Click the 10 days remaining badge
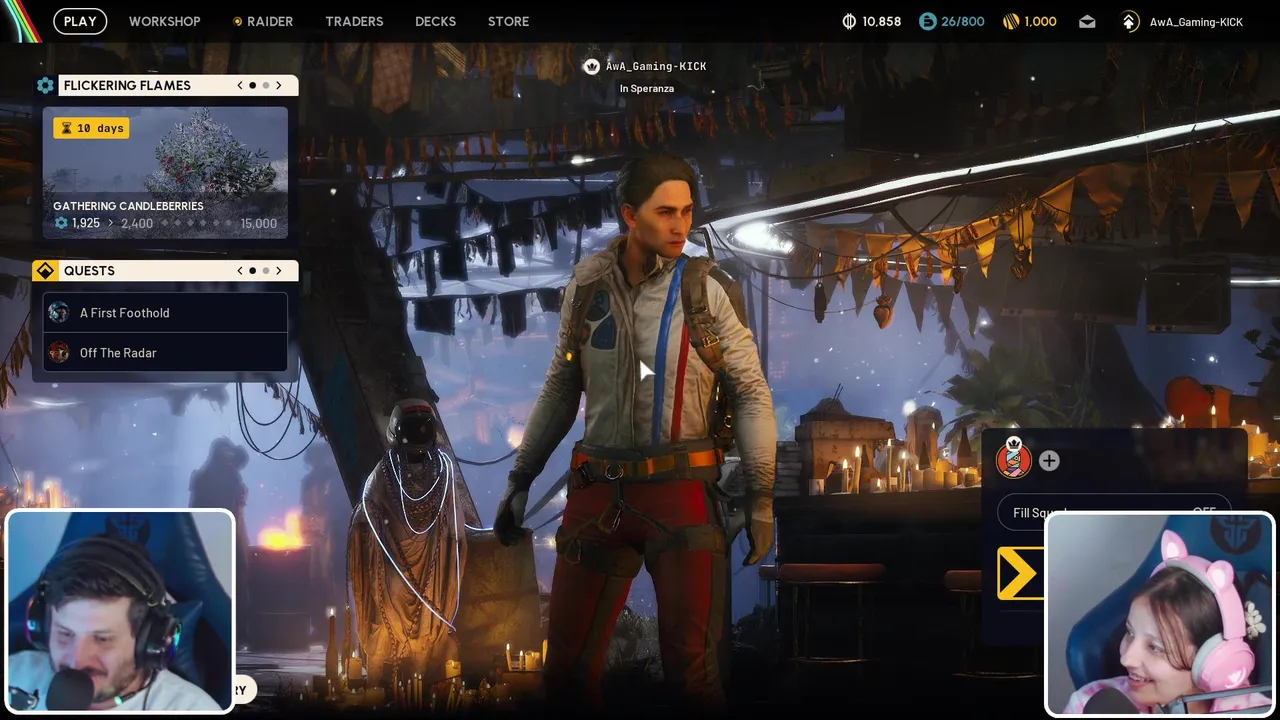The image size is (1280, 720). point(91,129)
